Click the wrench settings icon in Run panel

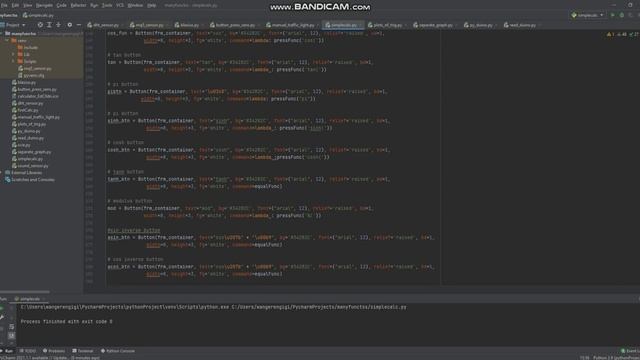(2, 318)
